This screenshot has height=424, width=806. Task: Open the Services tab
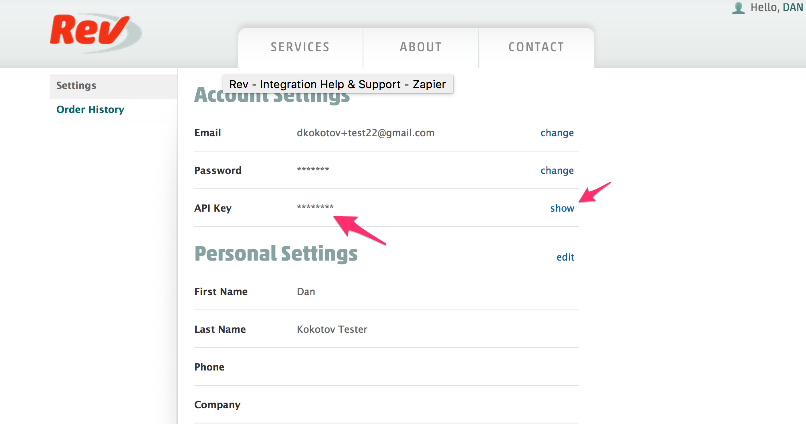[x=300, y=47]
